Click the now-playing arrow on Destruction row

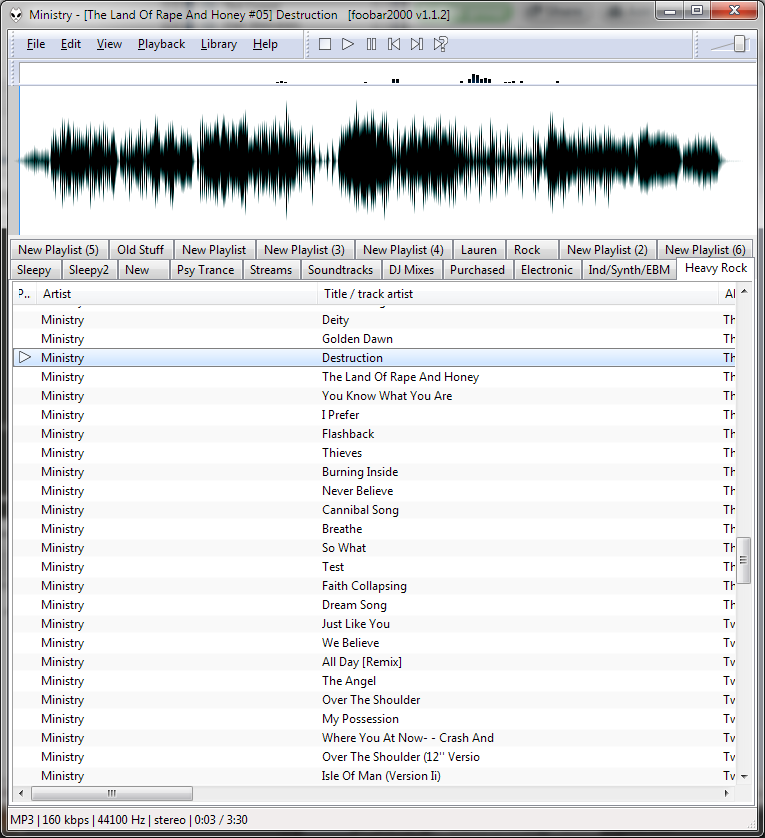[25, 358]
